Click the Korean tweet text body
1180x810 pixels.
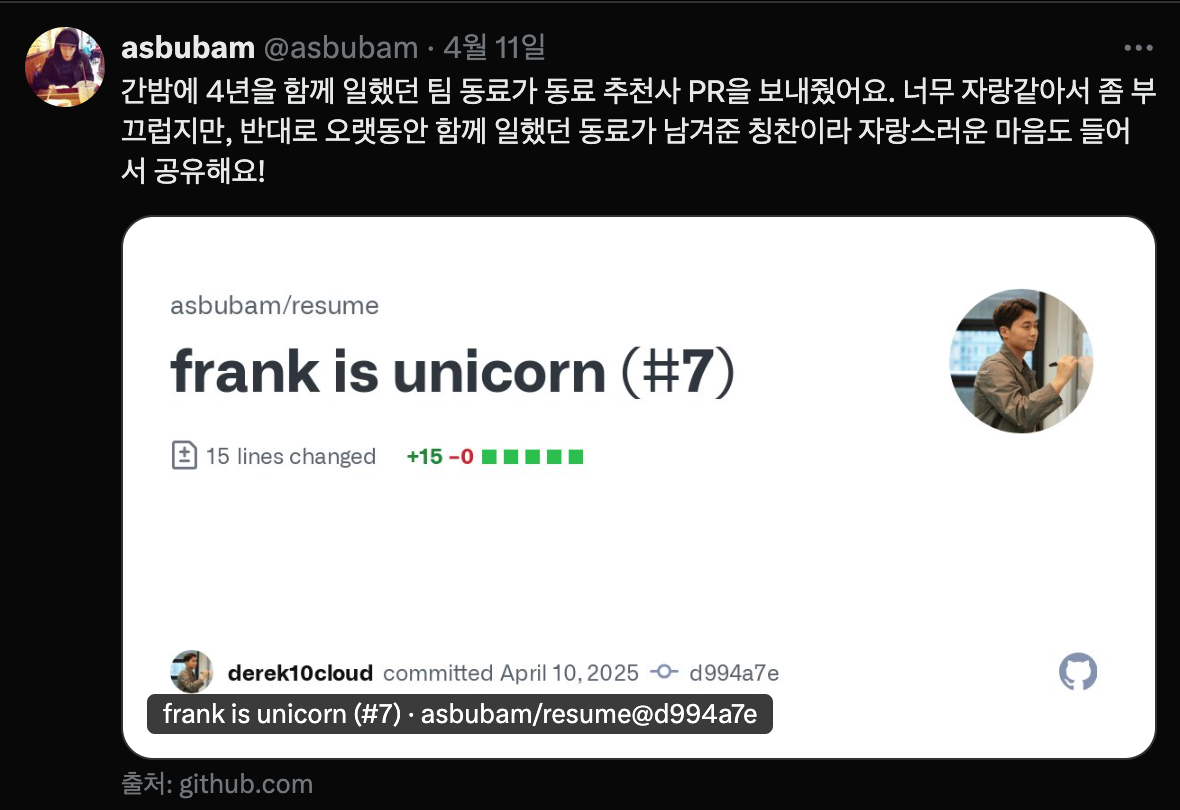pos(638,131)
